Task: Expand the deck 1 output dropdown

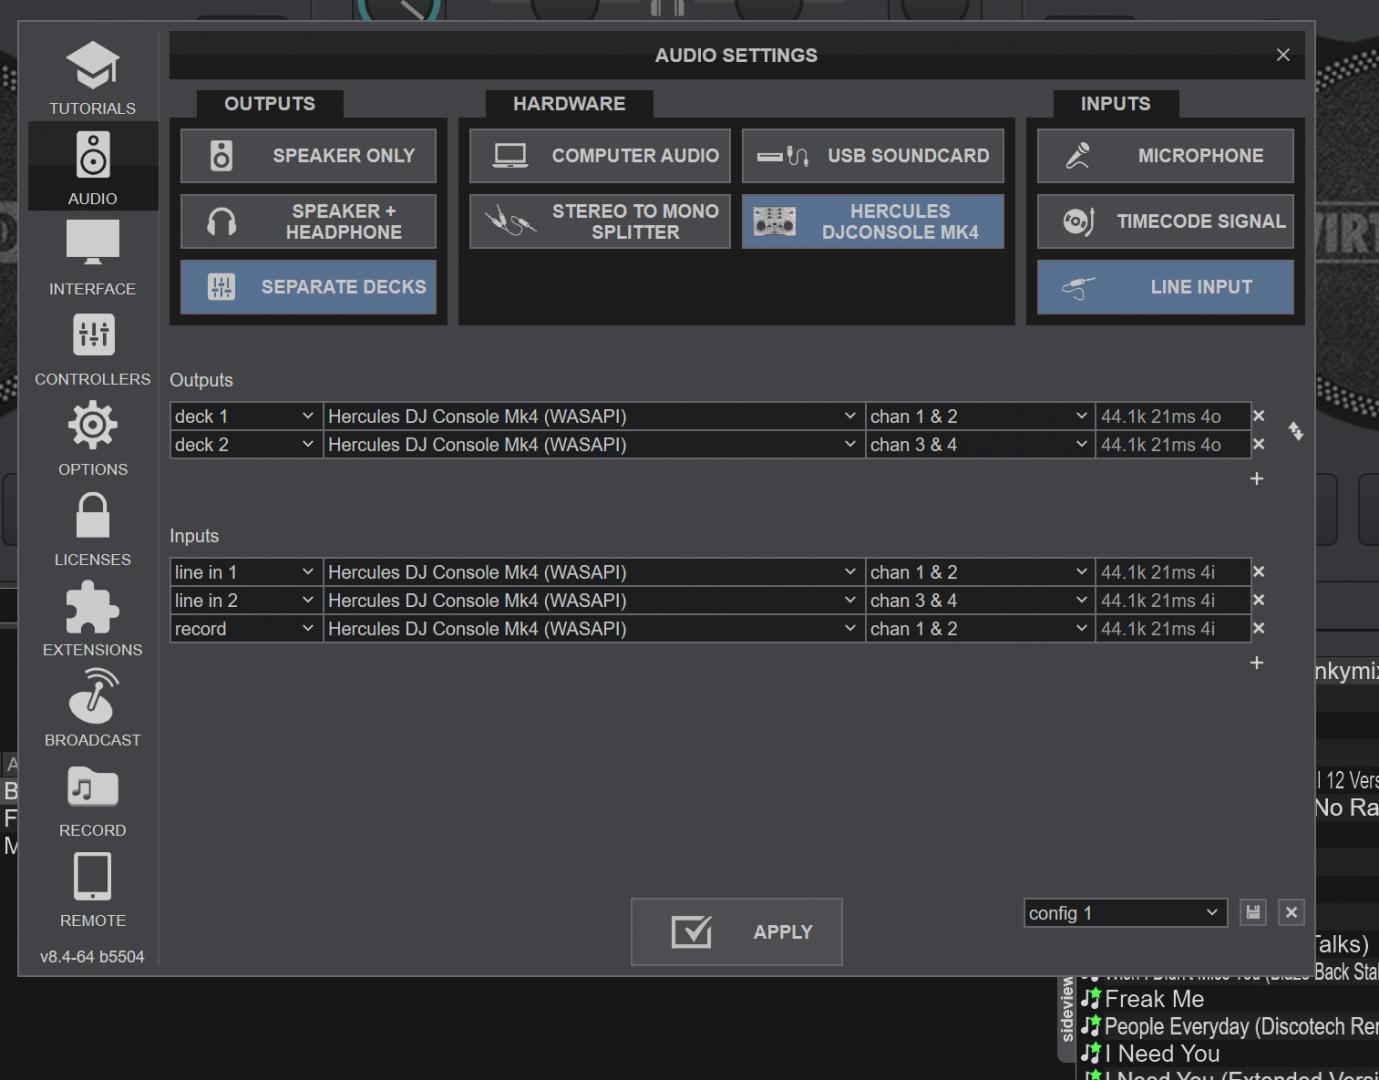Action: (245, 416)
